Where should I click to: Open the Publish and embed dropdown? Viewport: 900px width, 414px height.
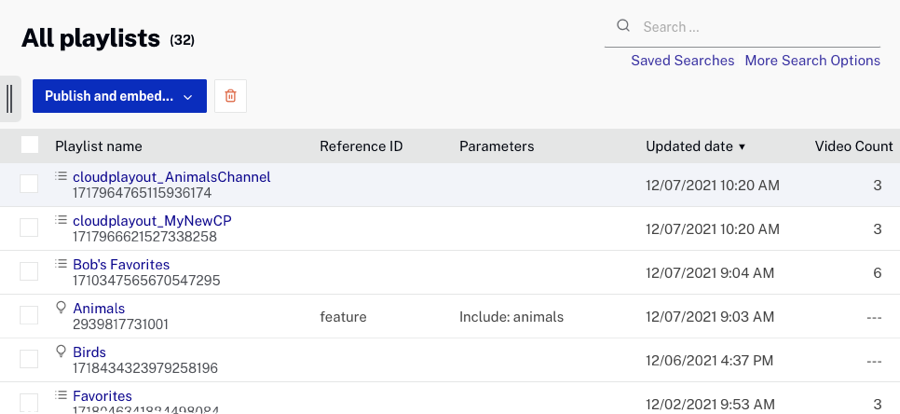(x=119, y=96)
